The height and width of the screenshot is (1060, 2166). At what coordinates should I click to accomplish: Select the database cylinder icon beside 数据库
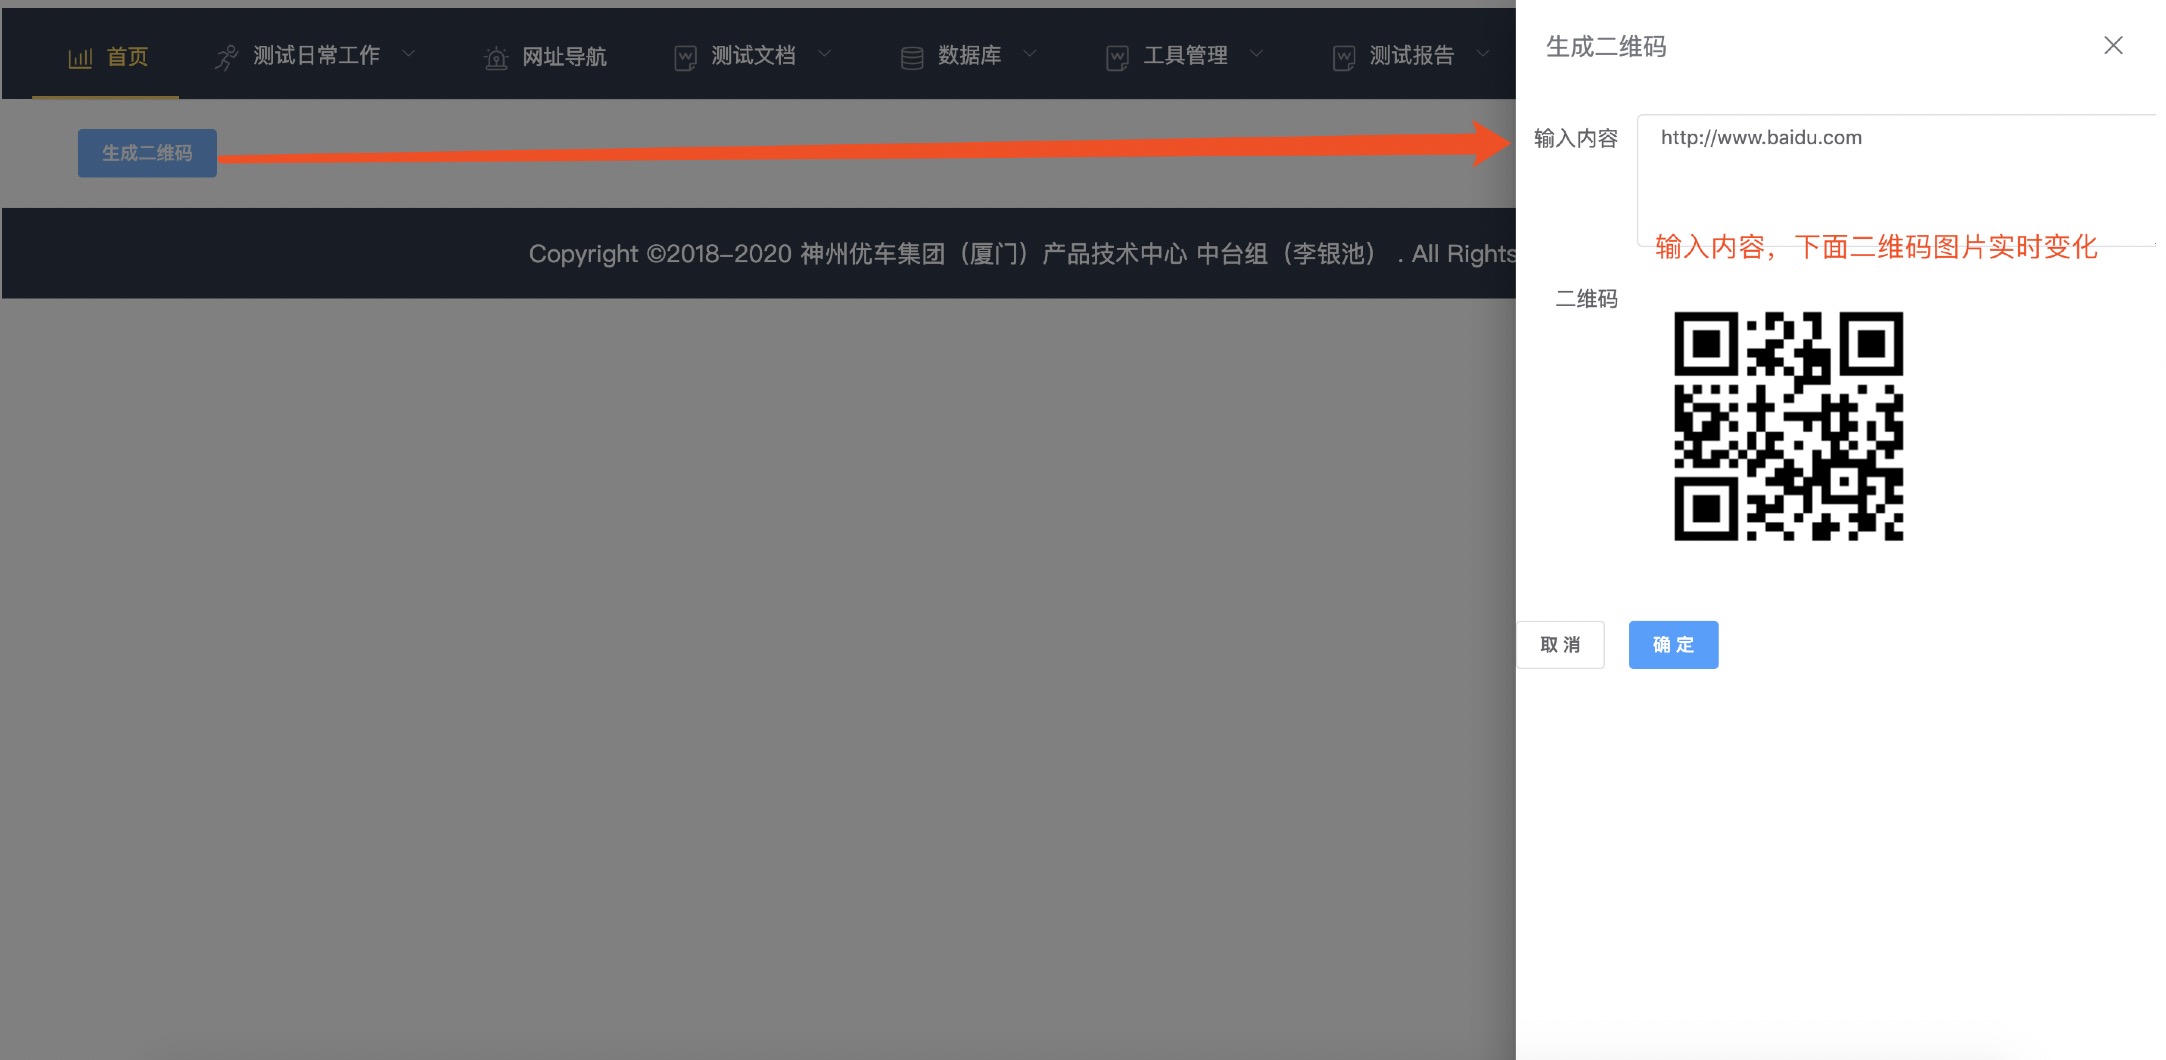point(911,56)
